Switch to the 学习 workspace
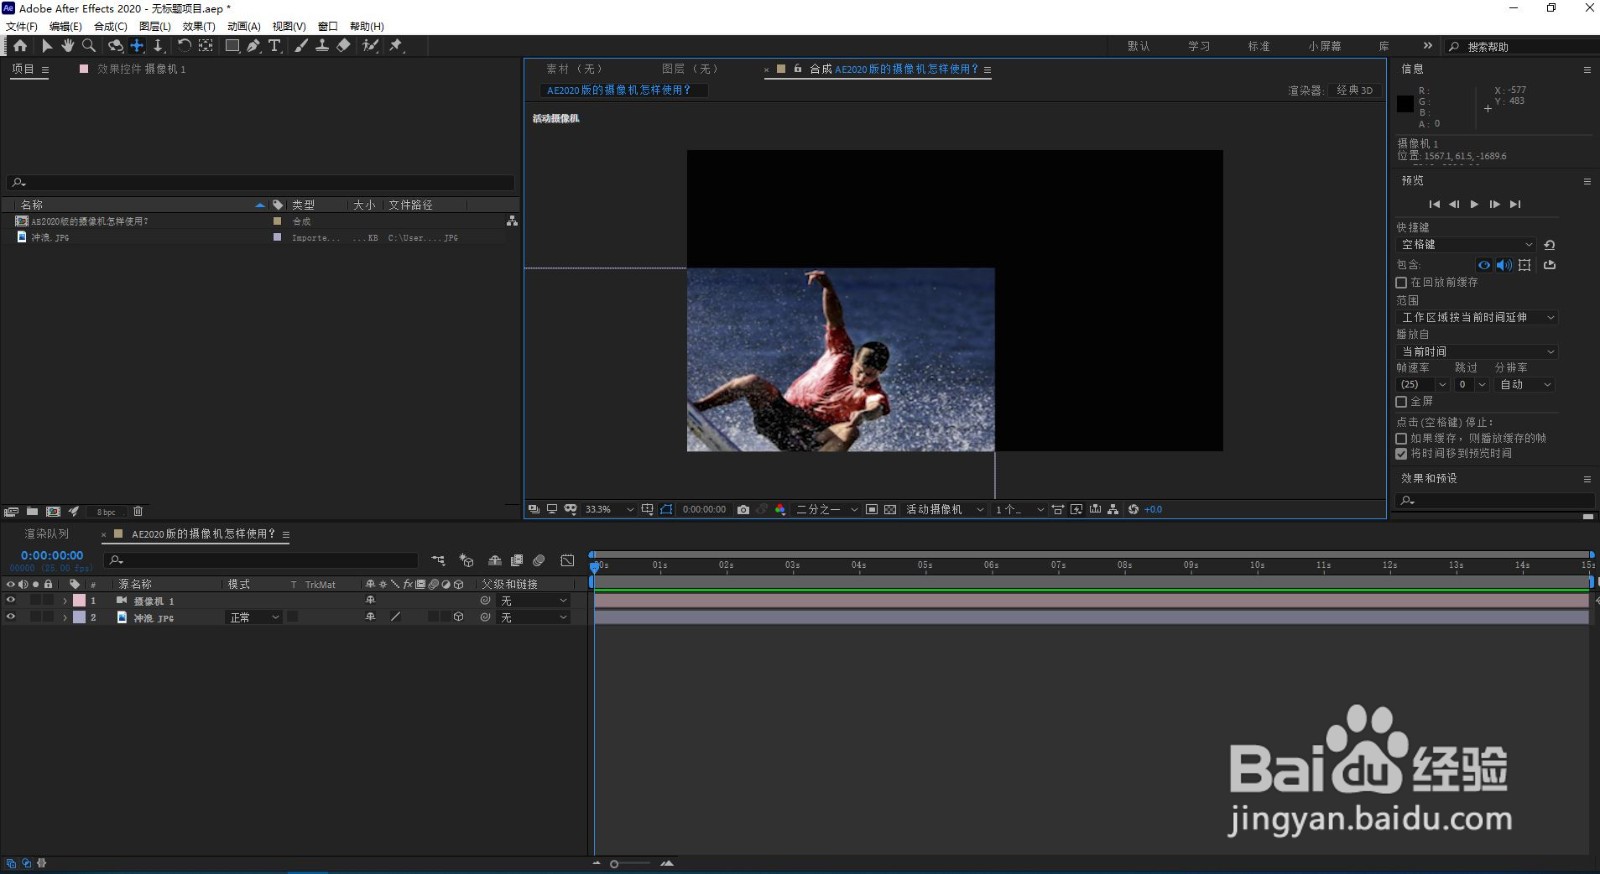Viewport: 1600px width, 874px height. click(1199, 46)
